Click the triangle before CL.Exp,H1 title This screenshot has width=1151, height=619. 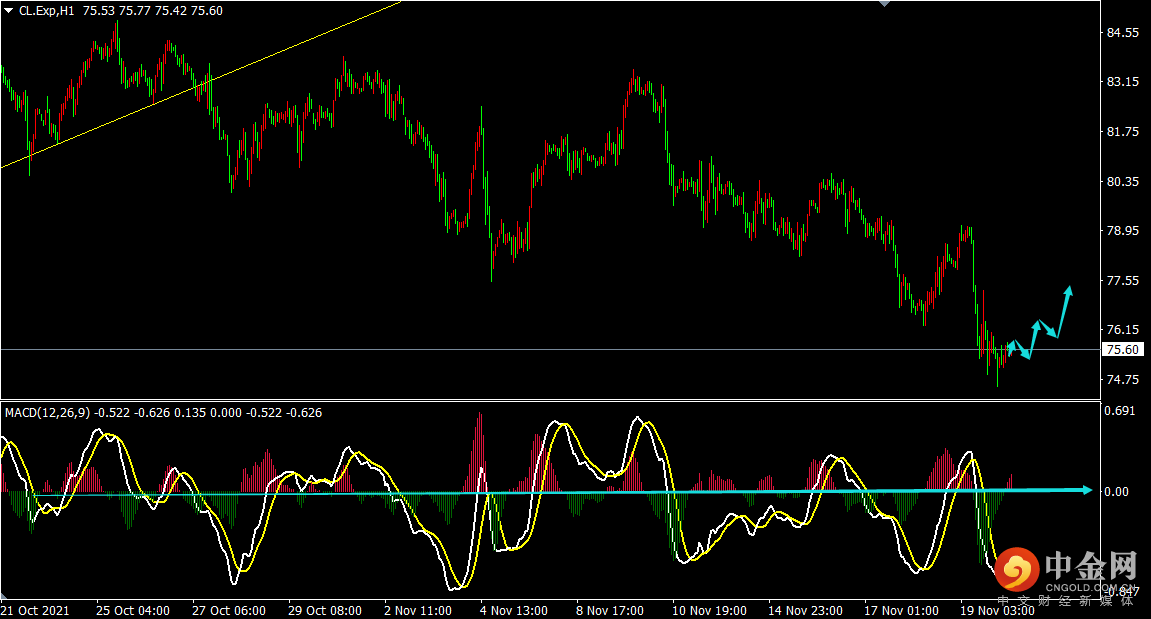(x=9, y=11)
